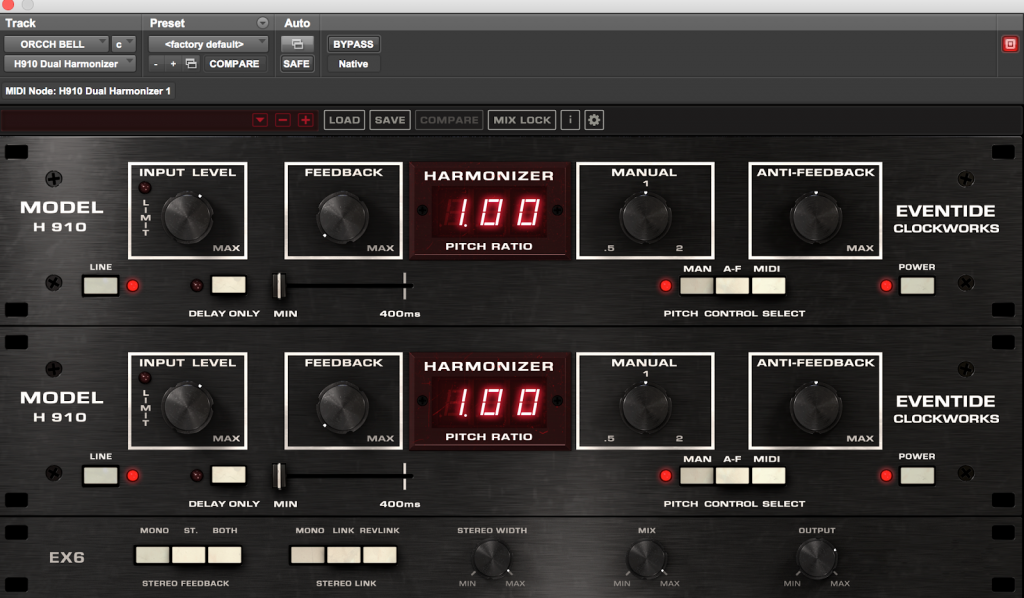Toggle the upper unit's Delay Only button
Screen dimensions: 1024x598
pyautogui.click(x=229, y=285)
